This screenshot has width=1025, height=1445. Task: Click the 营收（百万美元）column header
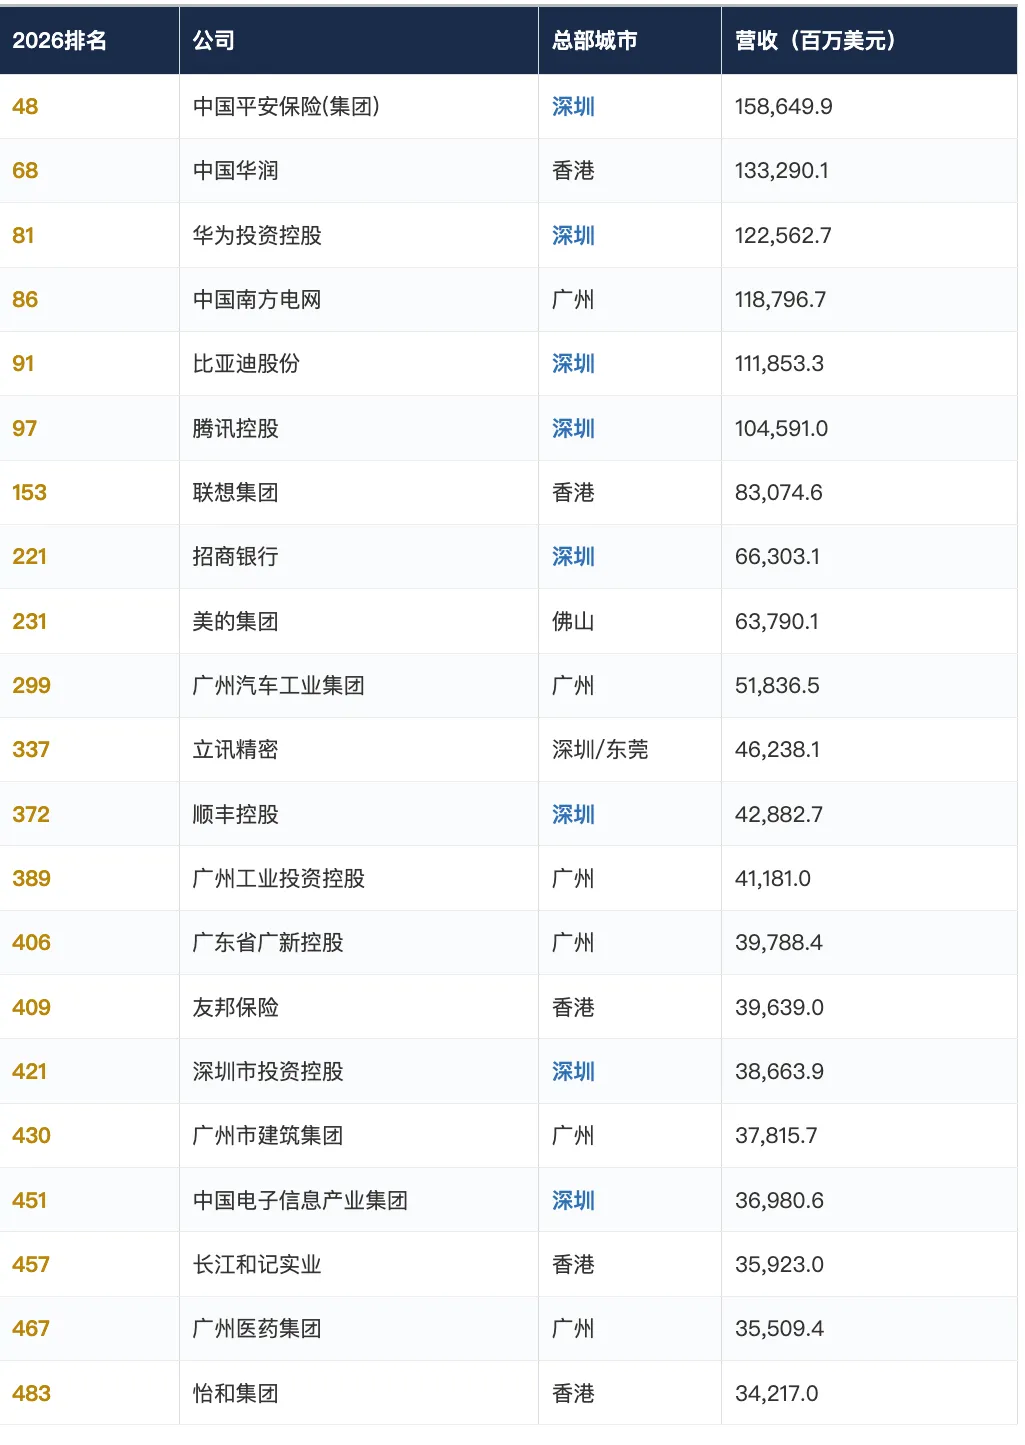815,41
